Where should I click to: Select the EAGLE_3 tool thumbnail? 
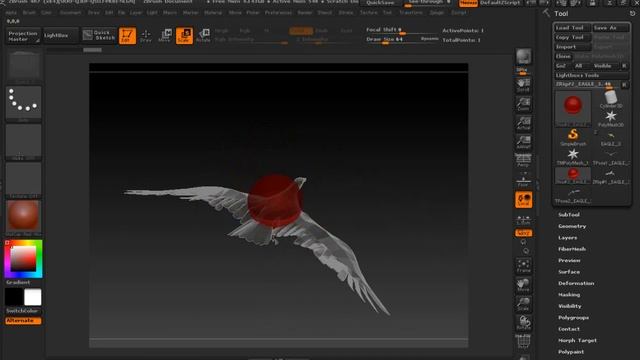point(611,138)
